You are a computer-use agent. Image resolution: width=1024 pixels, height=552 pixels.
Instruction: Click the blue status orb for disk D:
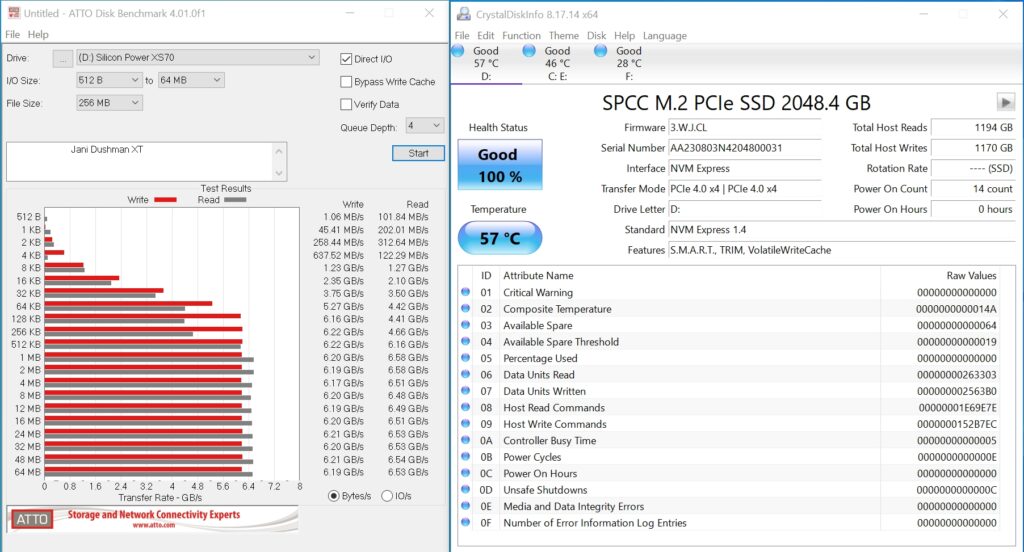458,51
